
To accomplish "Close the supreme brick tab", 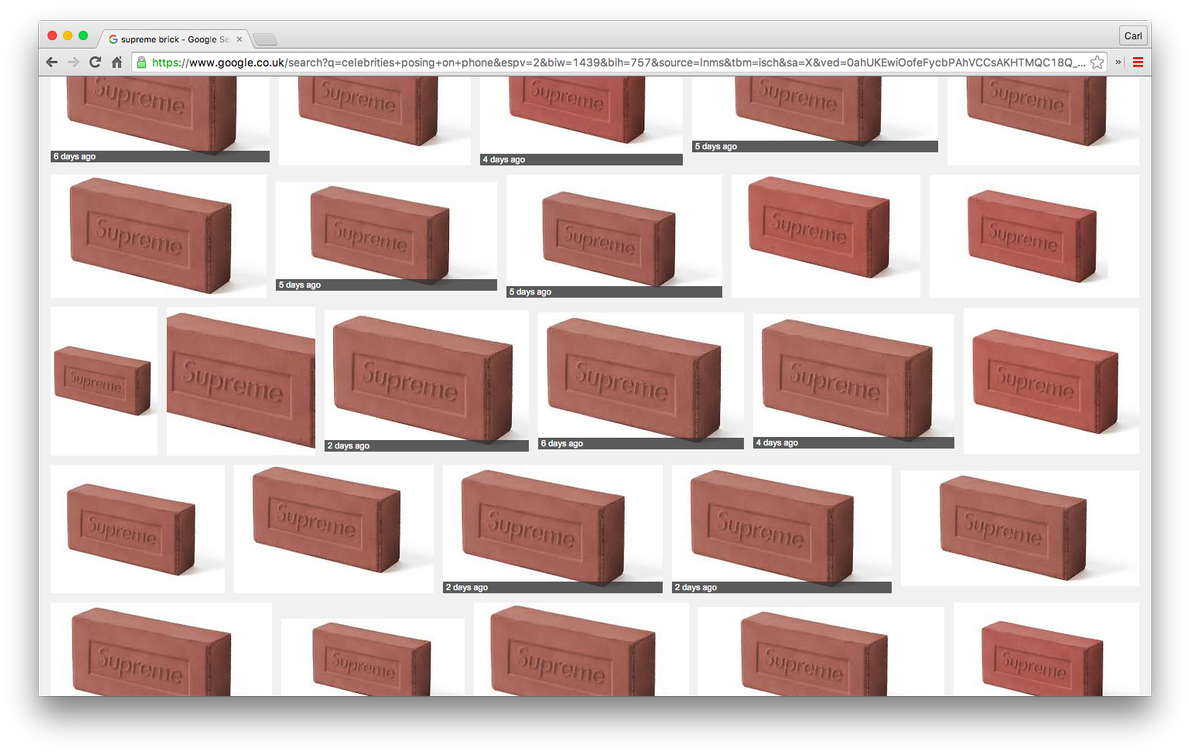I will tap(238, 38).
